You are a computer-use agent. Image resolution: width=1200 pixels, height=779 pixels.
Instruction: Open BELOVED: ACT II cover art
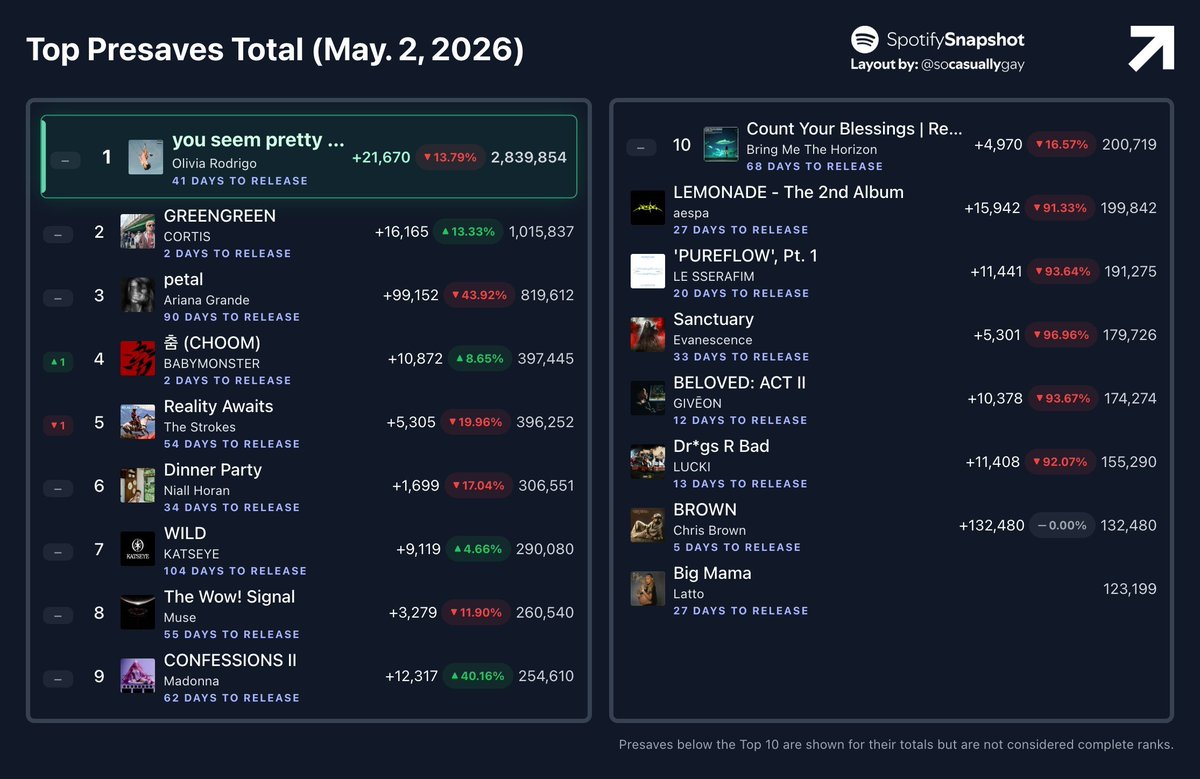(648, 398)
